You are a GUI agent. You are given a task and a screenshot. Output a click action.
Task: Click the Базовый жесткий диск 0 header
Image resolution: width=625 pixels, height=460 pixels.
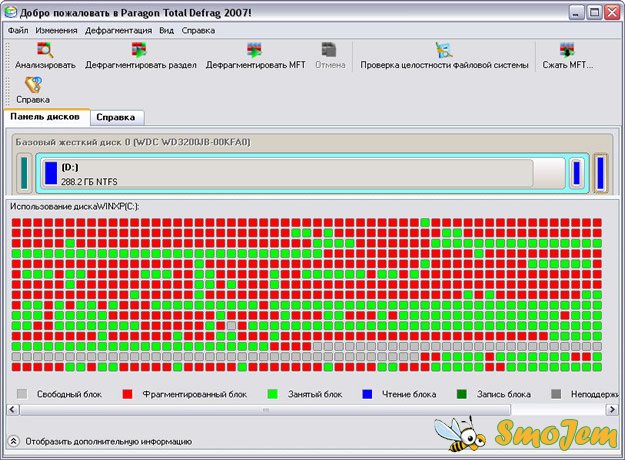pyautogui.click(x=133, y=142)
